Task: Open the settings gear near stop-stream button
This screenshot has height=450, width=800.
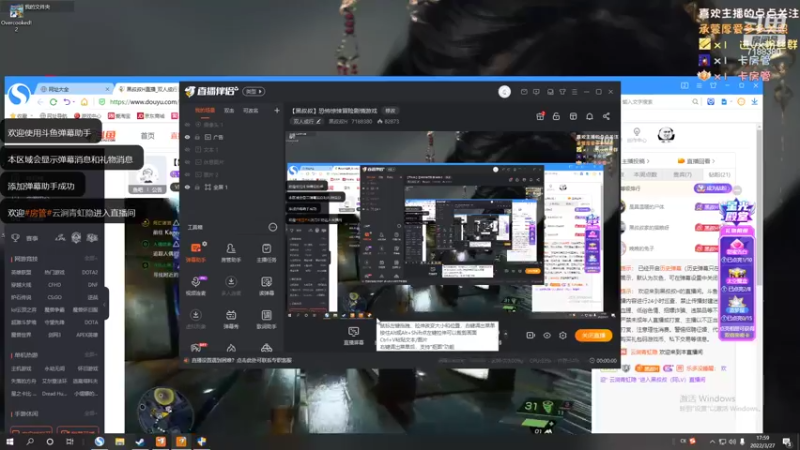Action: point(563,335)
